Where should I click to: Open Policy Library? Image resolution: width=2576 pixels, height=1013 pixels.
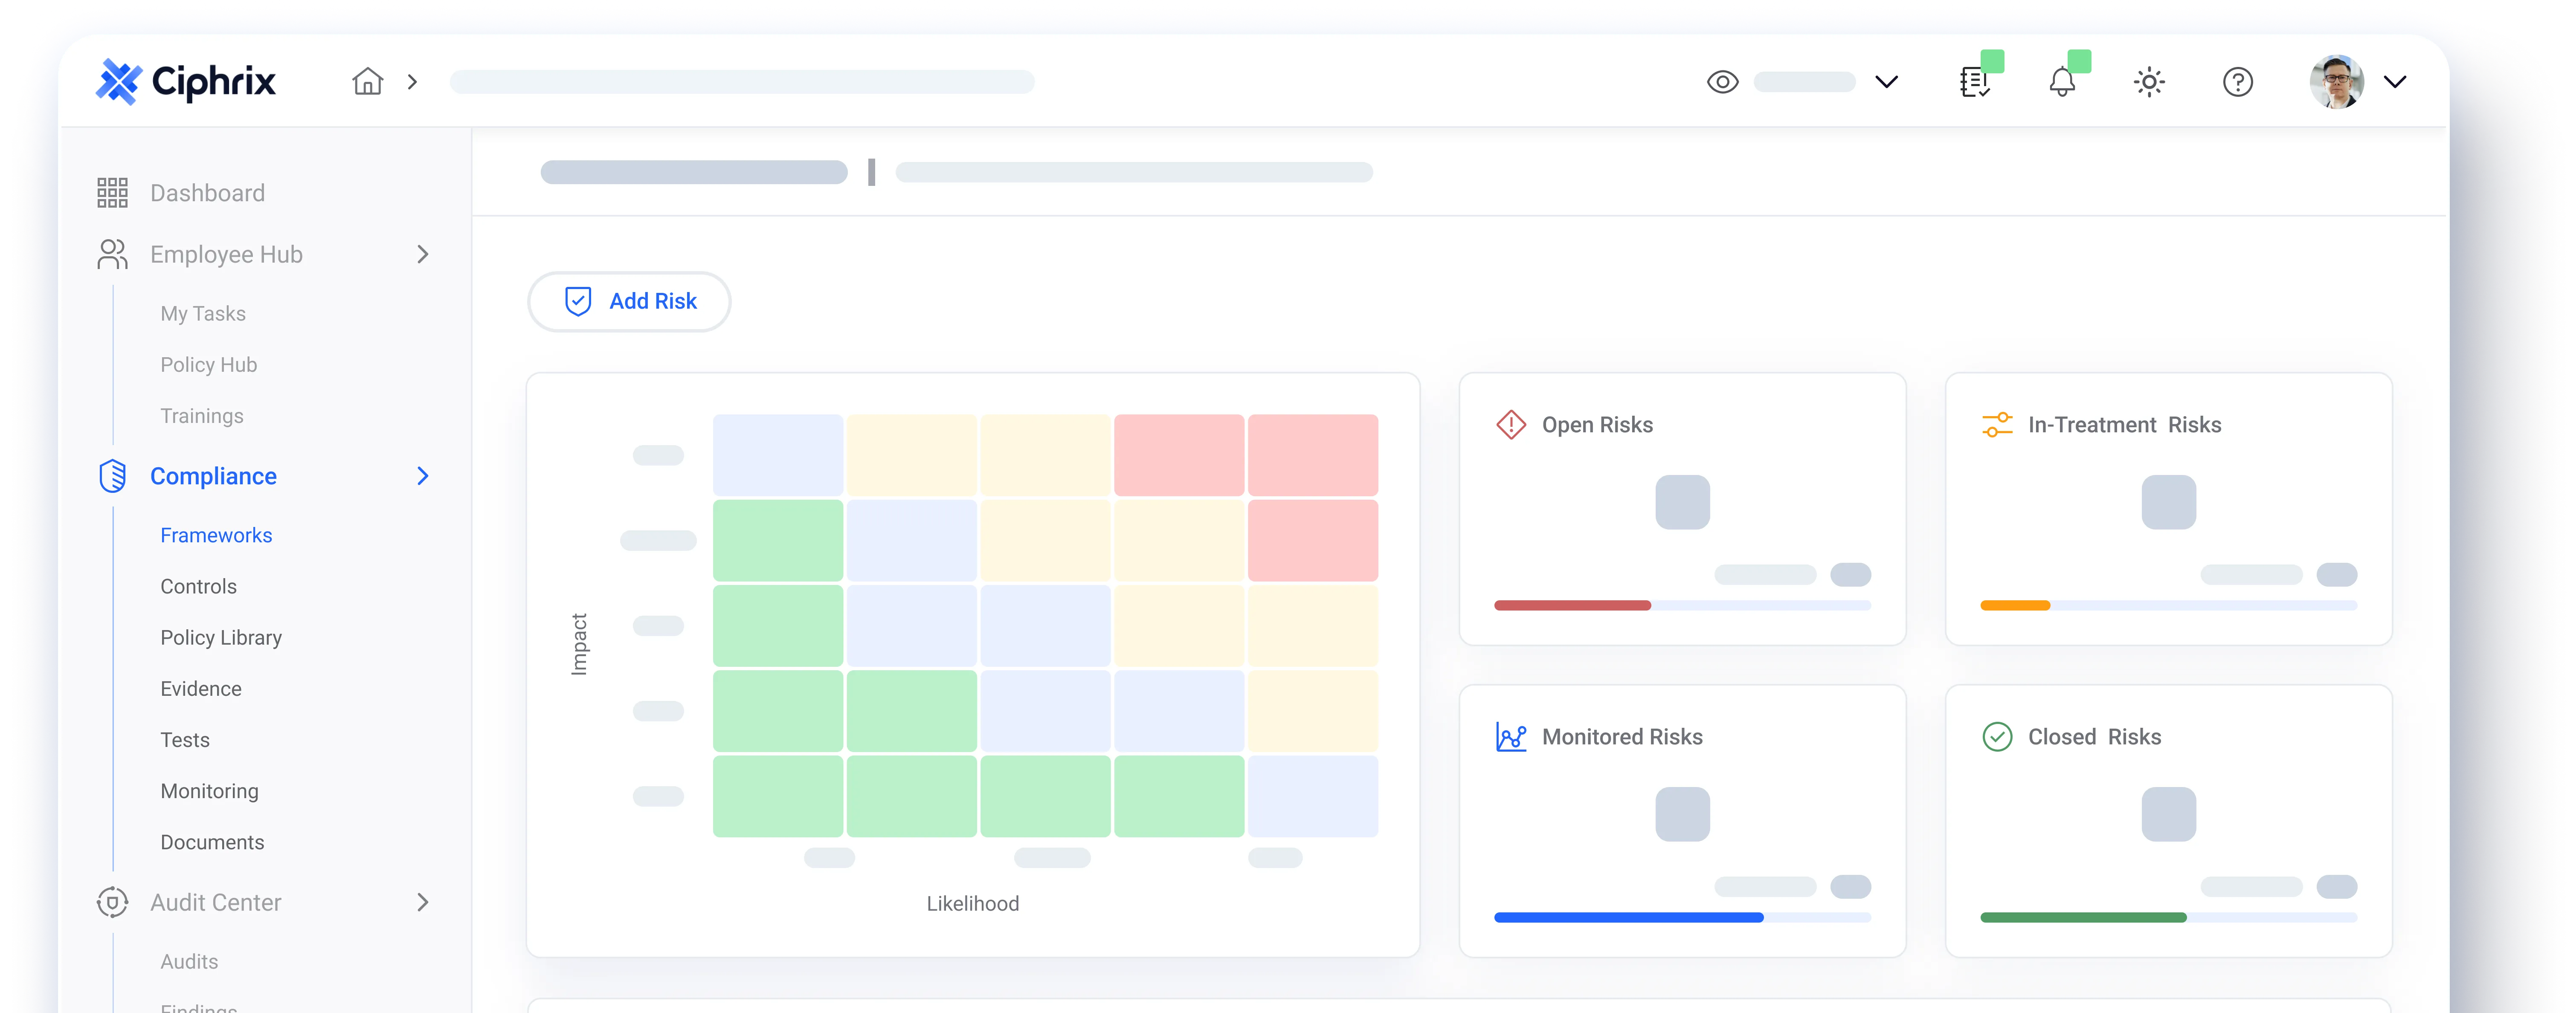pyautogui.click(x=221, y=638)
